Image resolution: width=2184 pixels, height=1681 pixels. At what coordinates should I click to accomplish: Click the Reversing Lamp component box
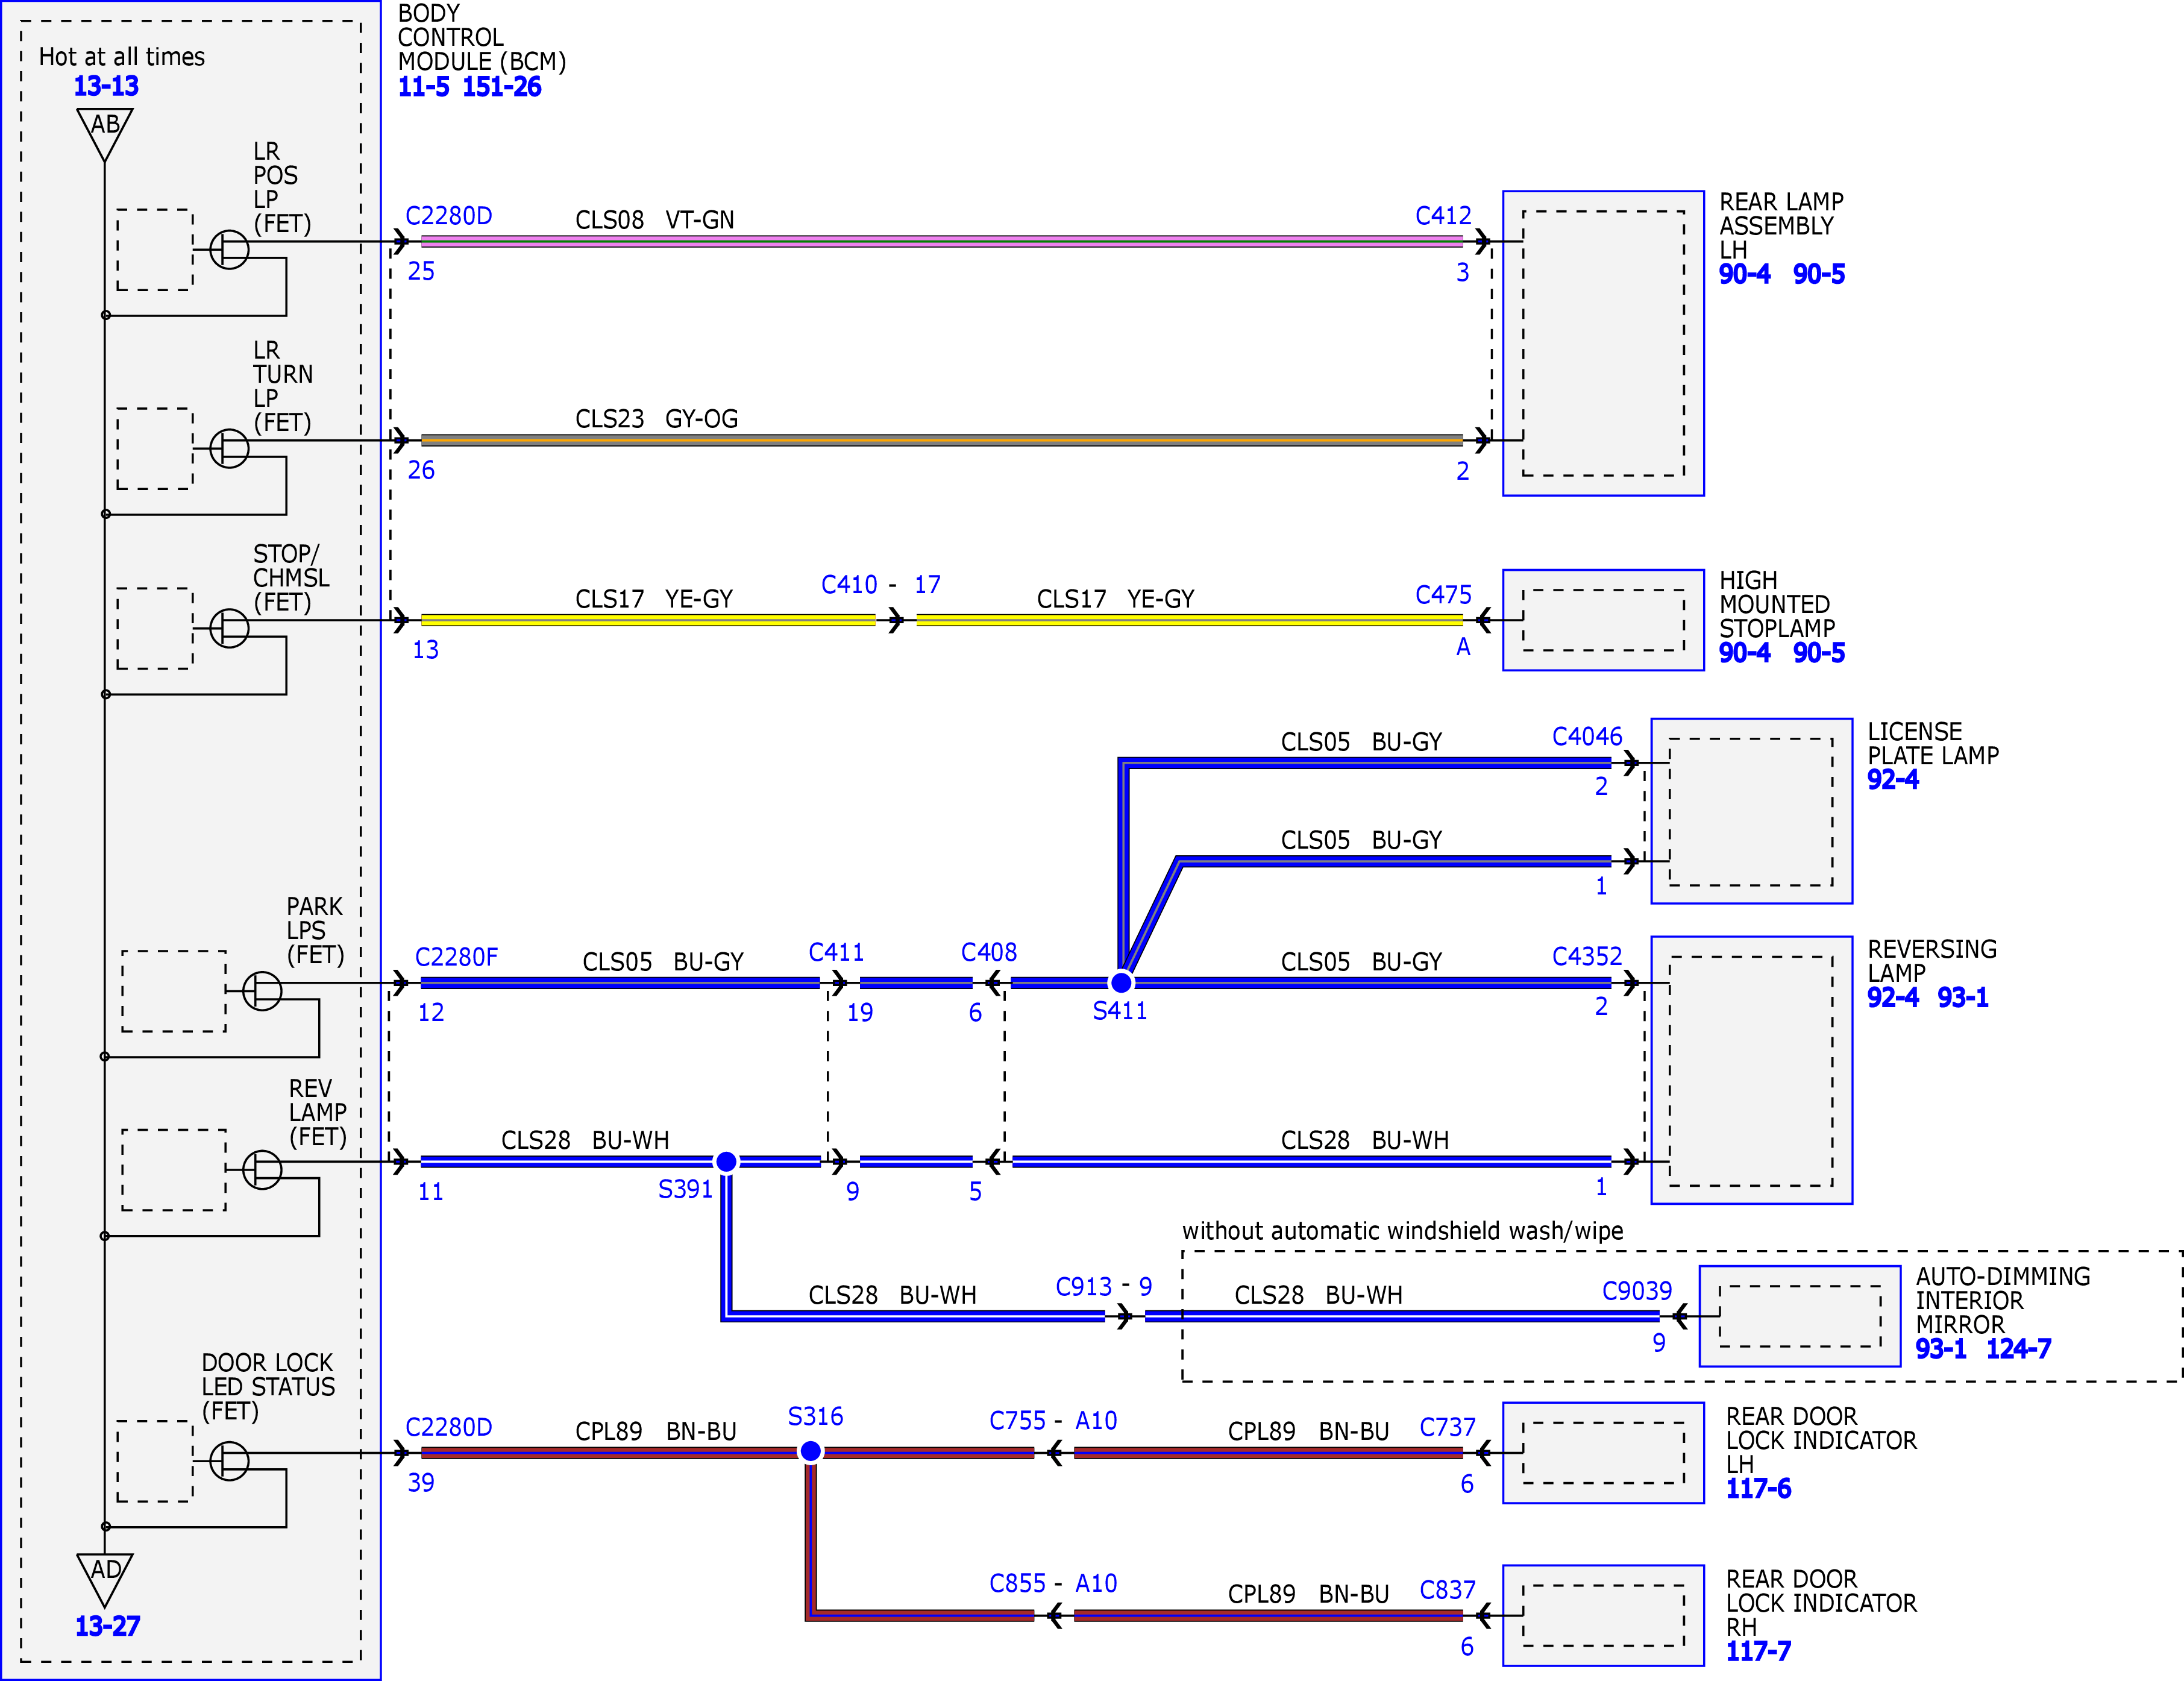click(x=1752, y=1070)
